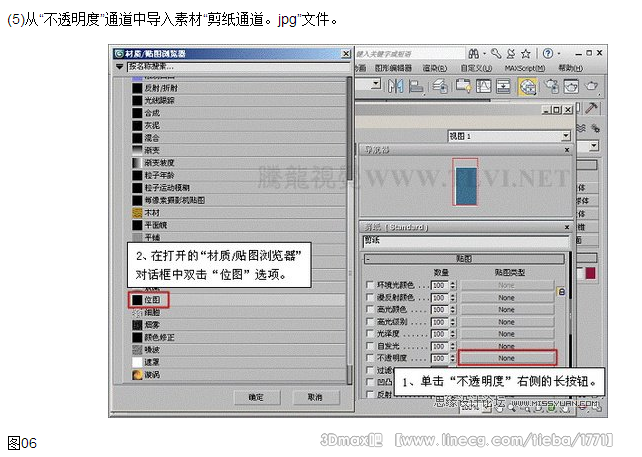Enable the 反射 map checkbox

click(370, 394)
